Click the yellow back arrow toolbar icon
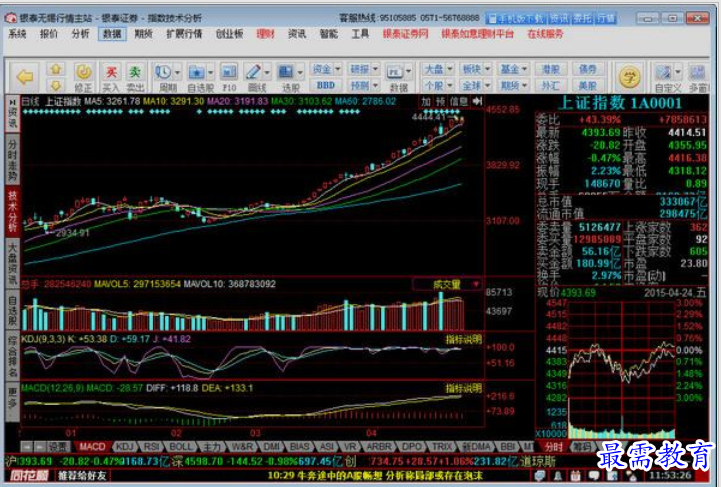 25,77
